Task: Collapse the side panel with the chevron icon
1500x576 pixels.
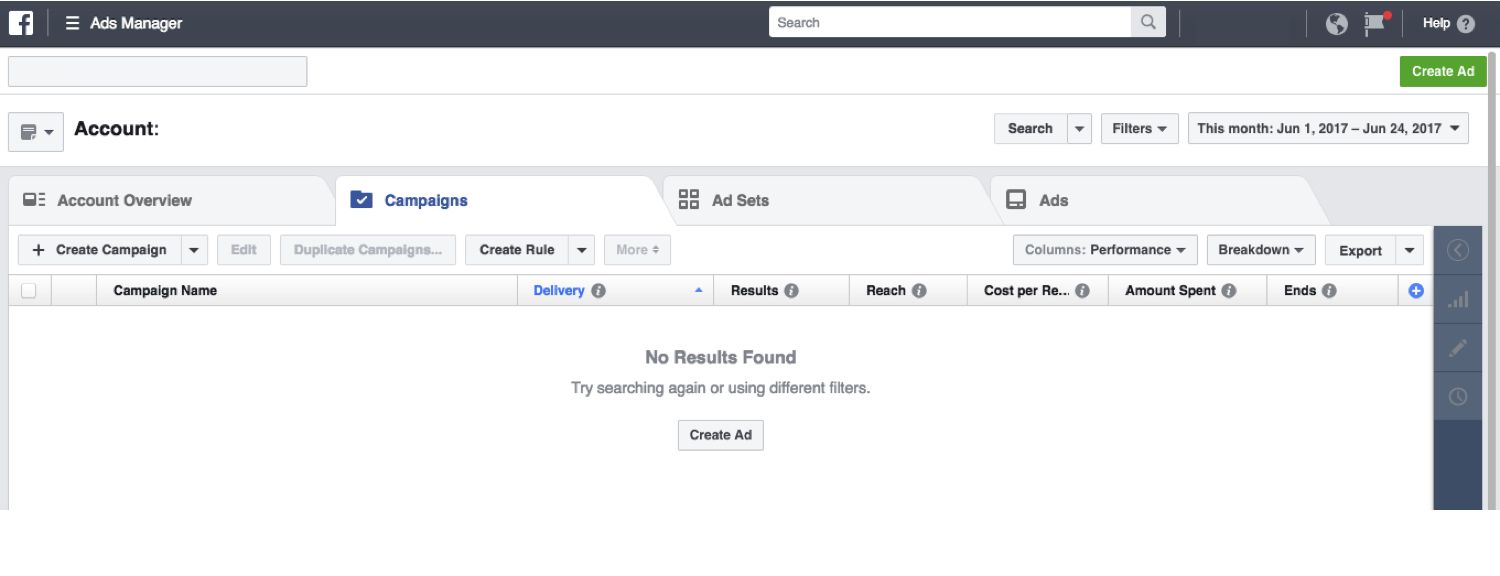Action: [x=1457, y=250]
